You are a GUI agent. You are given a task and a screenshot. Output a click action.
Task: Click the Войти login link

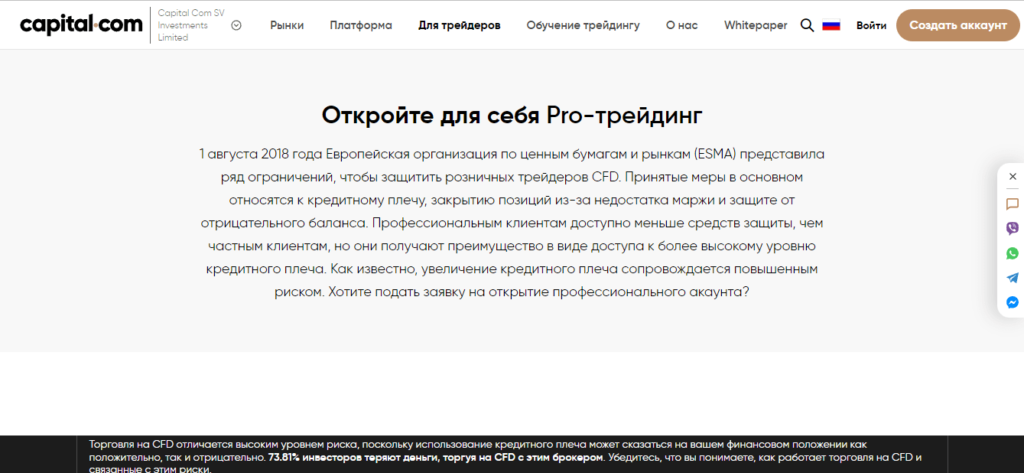pos(871,25)
